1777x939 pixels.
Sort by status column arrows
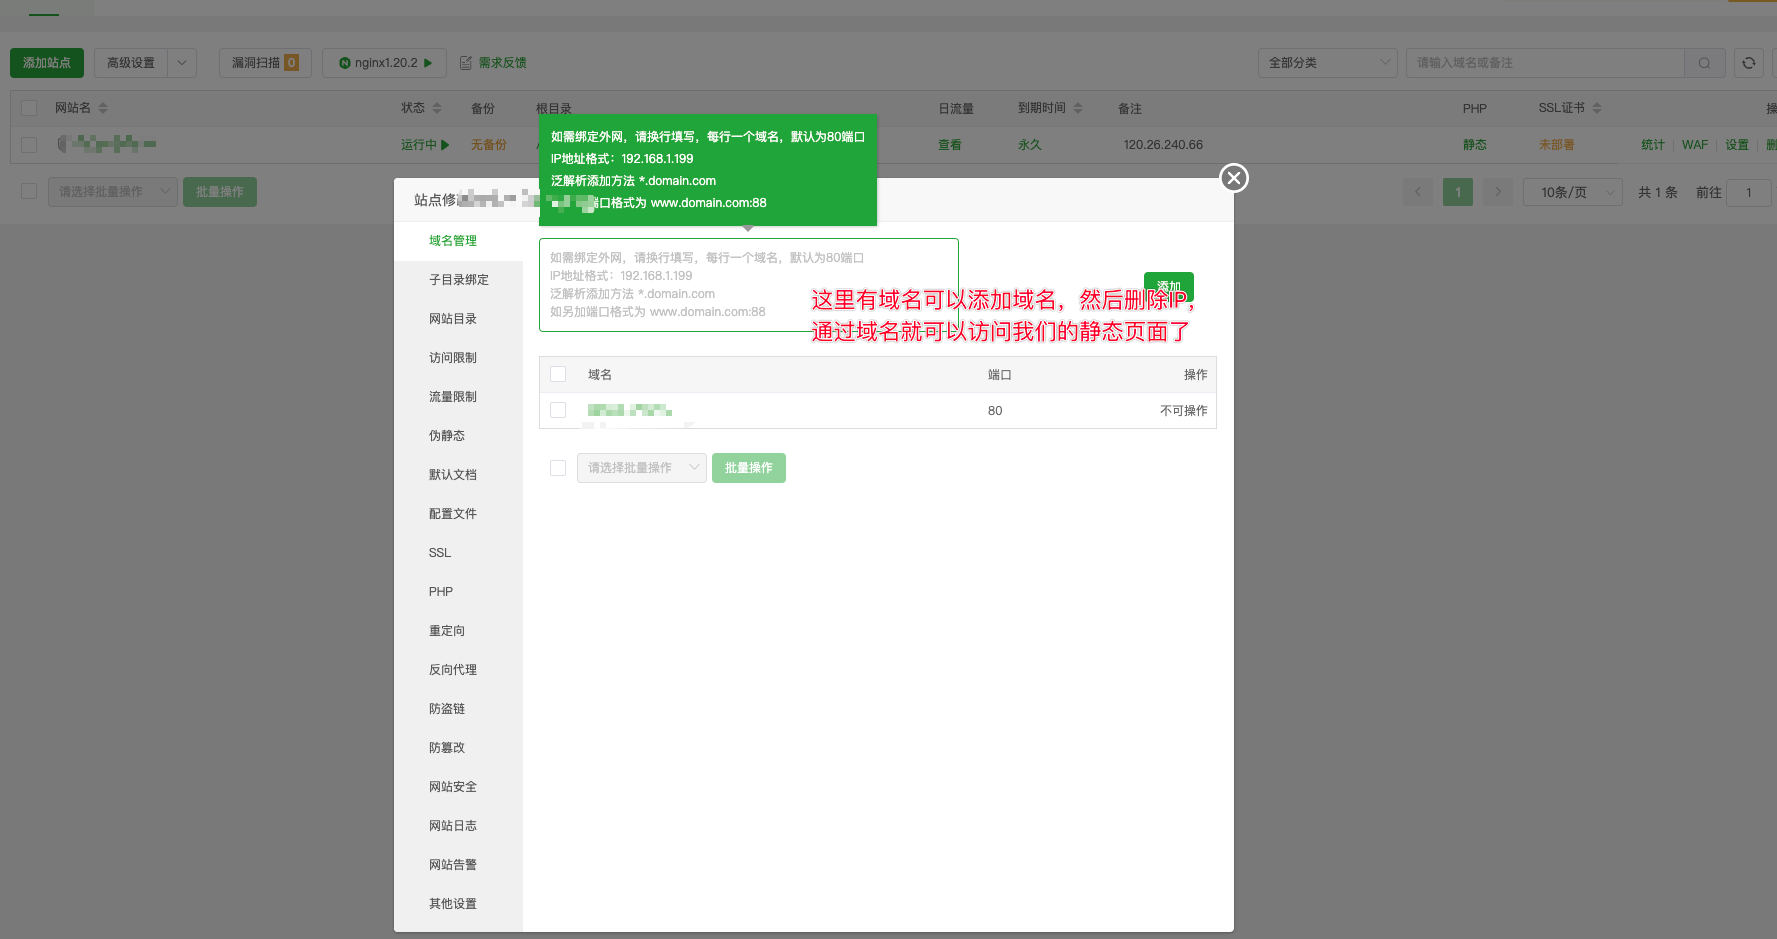click(437, 108)
